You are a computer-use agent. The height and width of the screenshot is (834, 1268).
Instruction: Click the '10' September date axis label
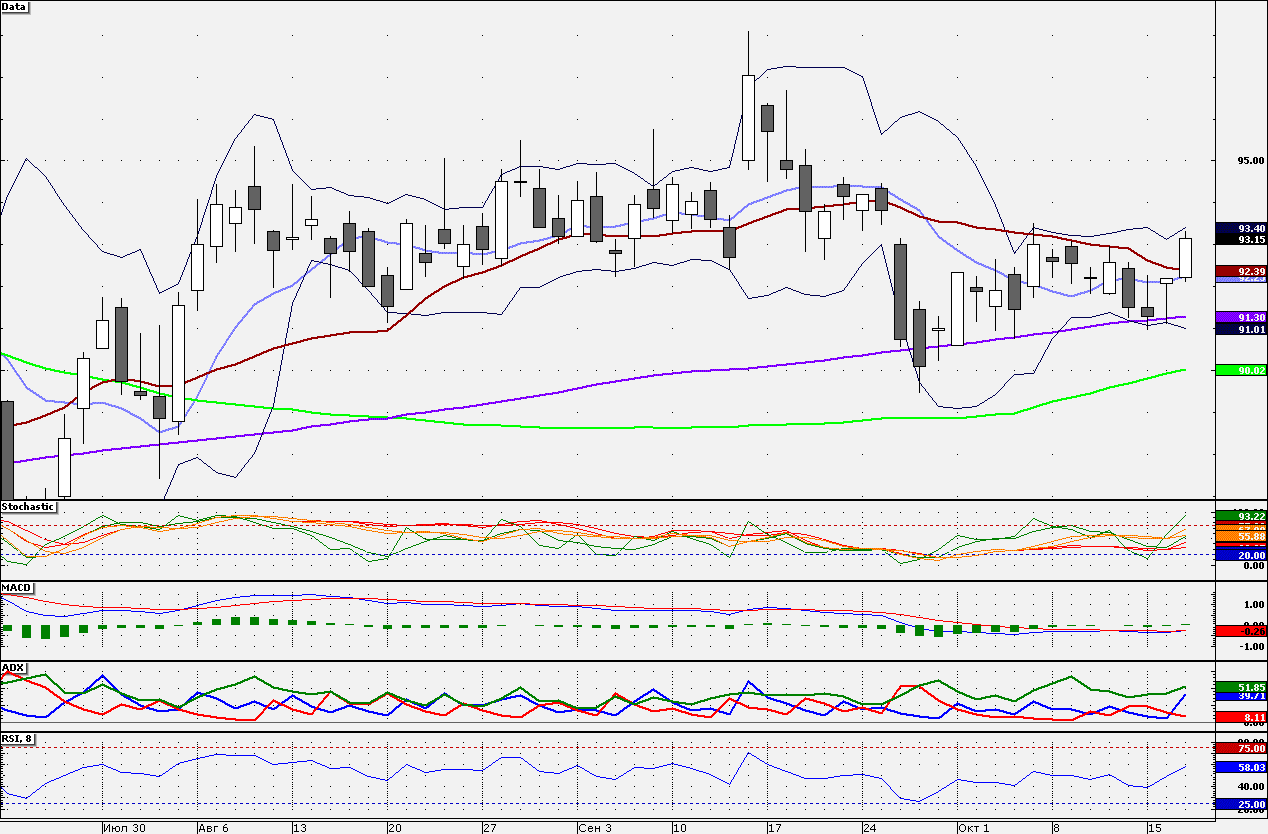pos(680,828)
